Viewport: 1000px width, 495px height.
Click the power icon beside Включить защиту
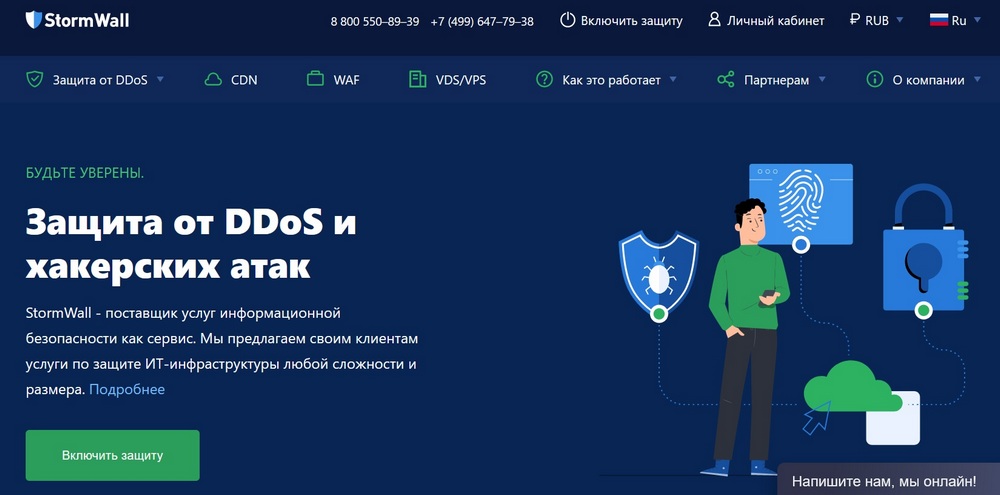click(x=567, y=20)
